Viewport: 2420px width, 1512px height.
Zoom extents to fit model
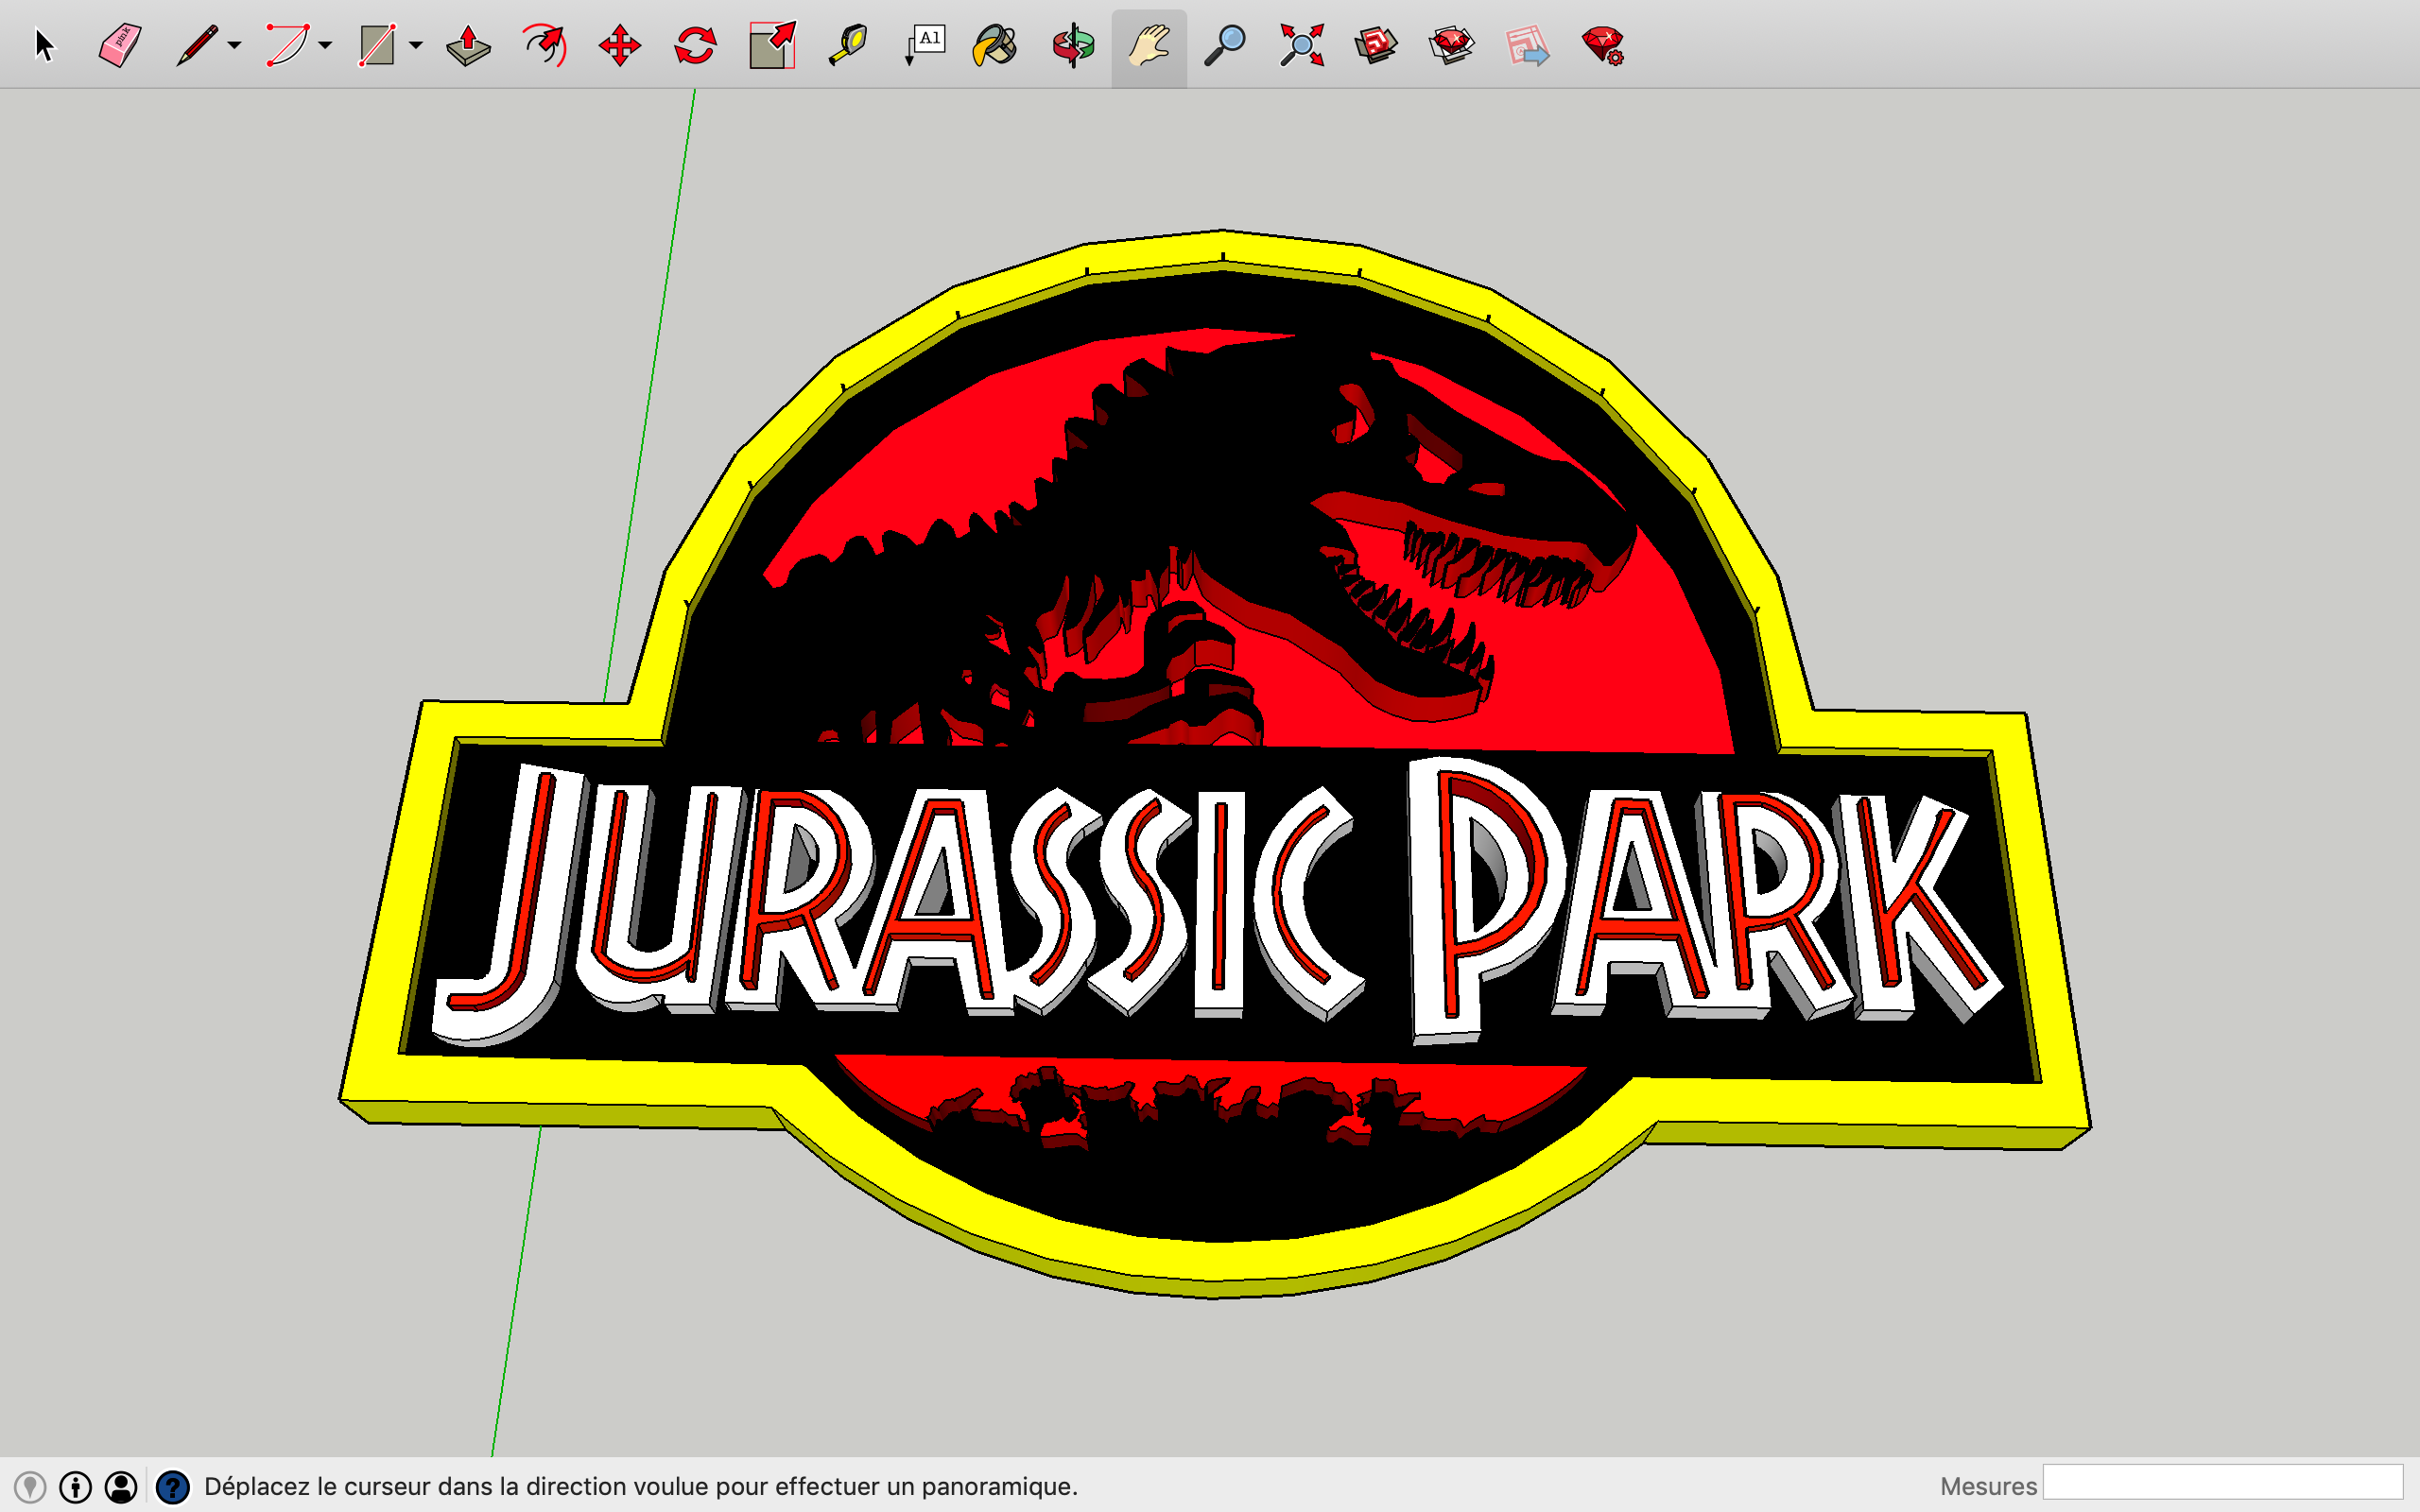pos(1301,46)
